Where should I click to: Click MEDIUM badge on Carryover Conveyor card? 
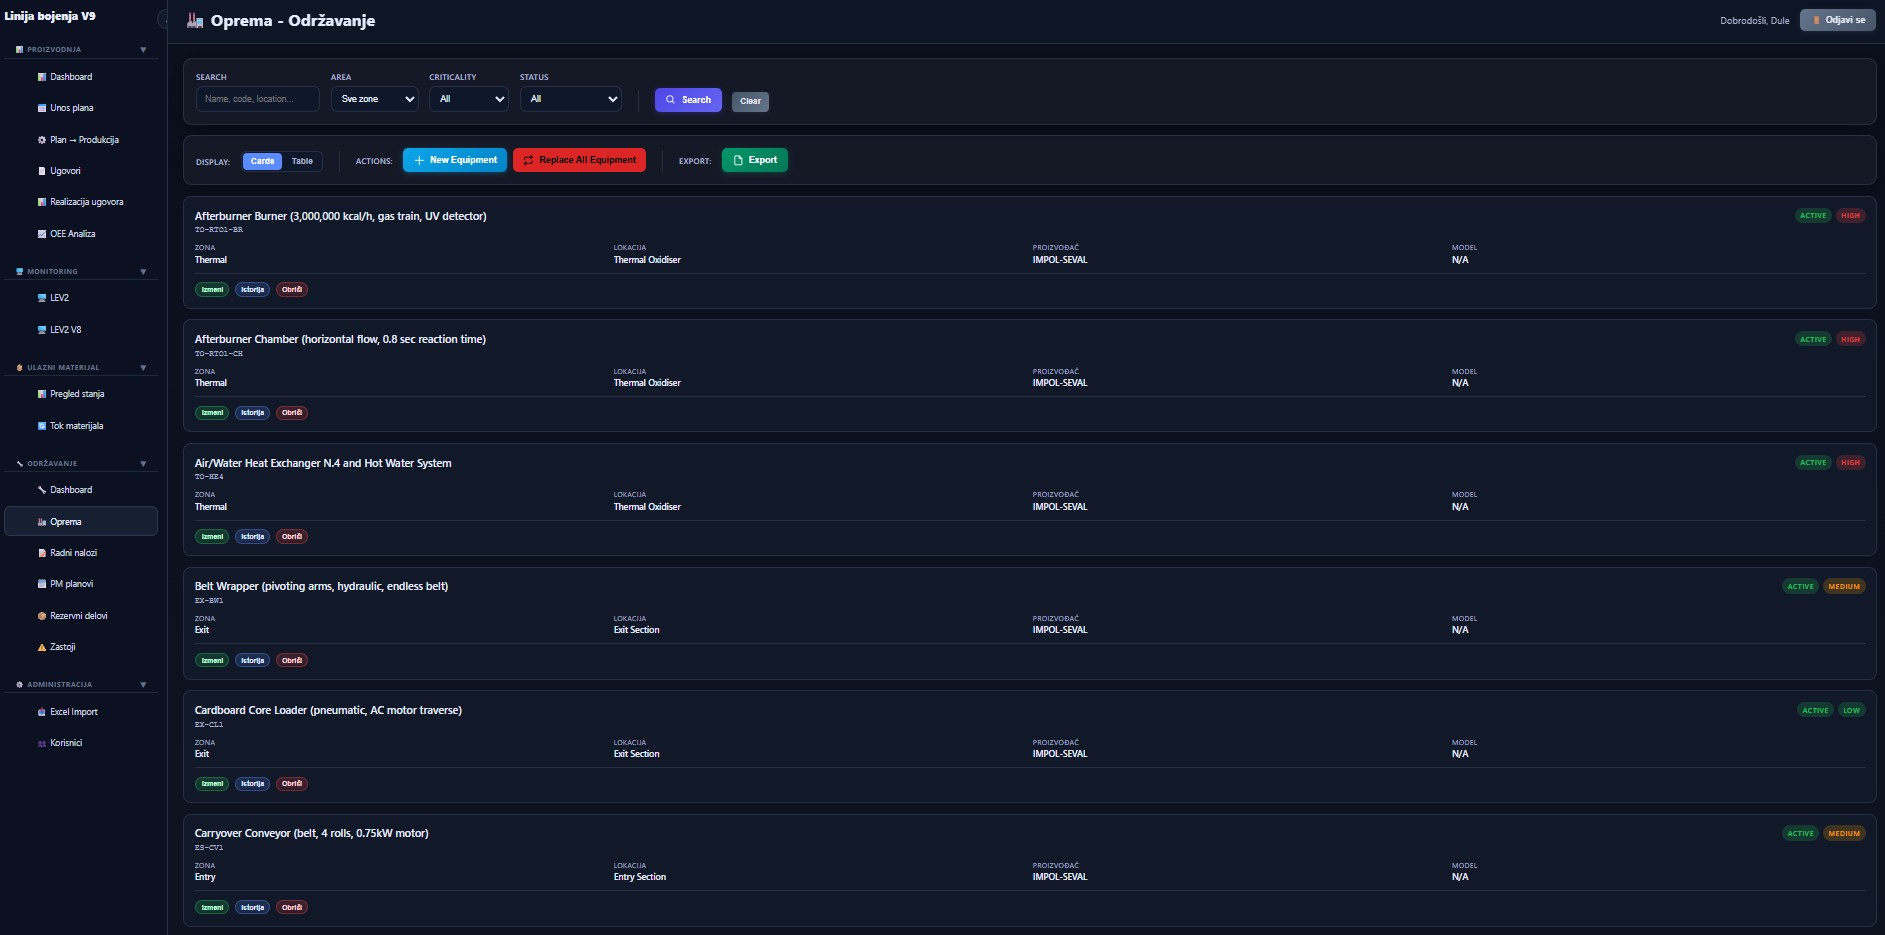click(1844, 834)
